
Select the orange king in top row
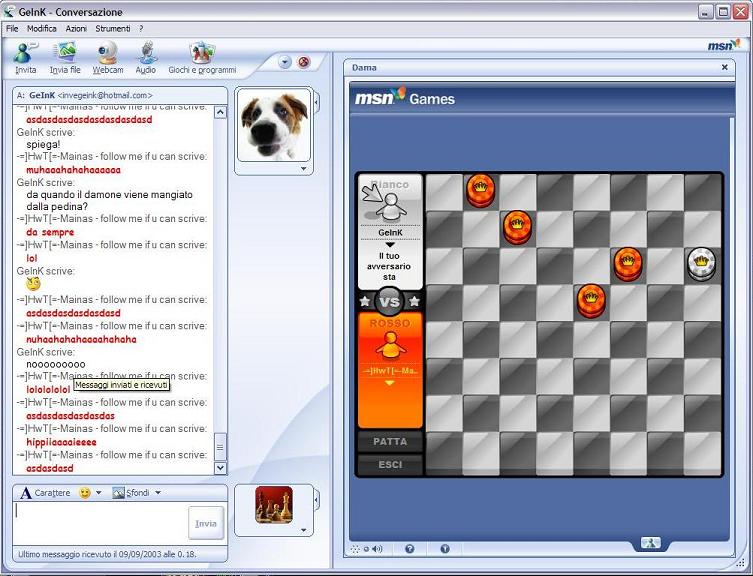click(x=481, y=190)
